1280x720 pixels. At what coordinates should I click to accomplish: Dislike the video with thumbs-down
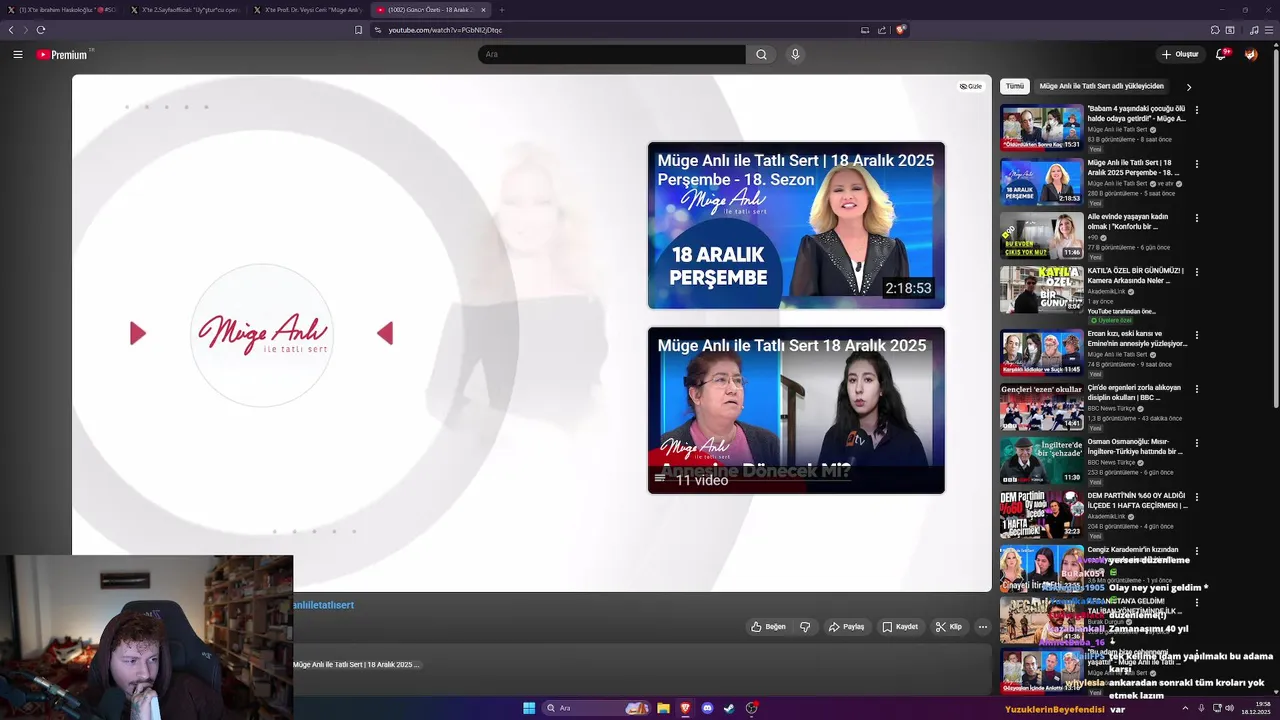(x=805, y=627)
